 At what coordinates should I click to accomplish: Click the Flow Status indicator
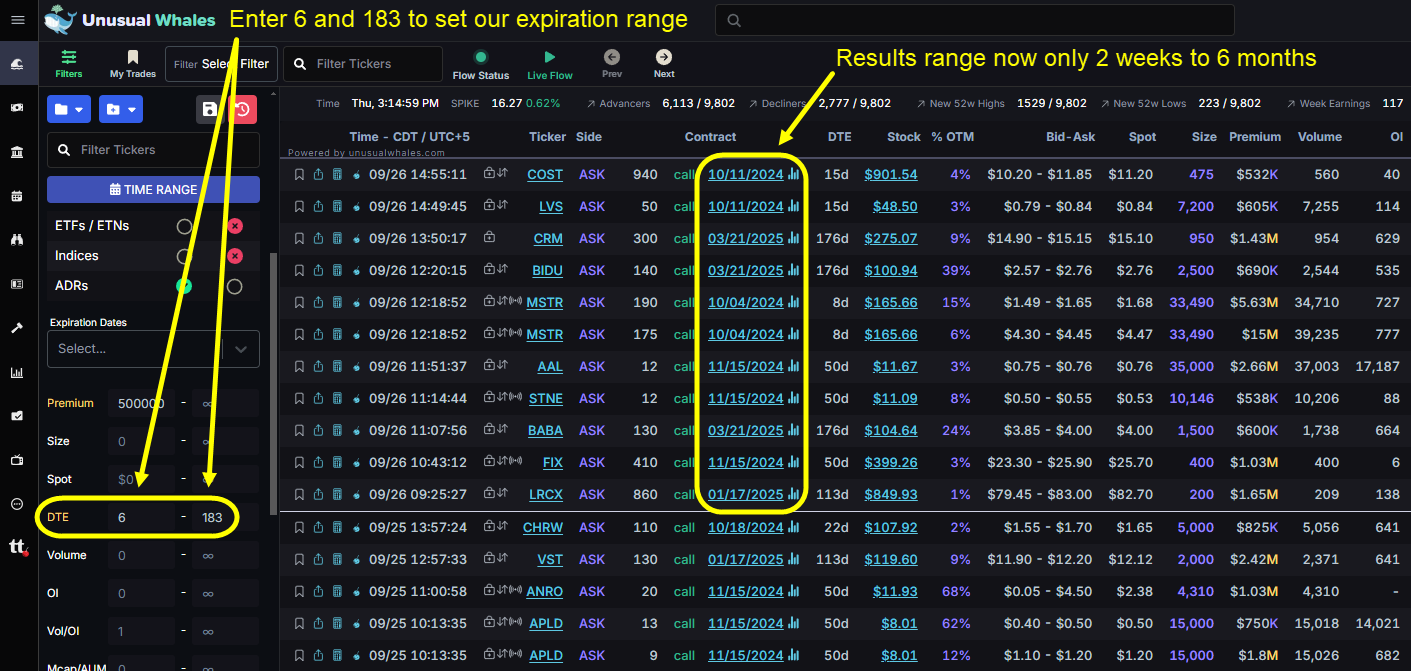pos(481,64)
